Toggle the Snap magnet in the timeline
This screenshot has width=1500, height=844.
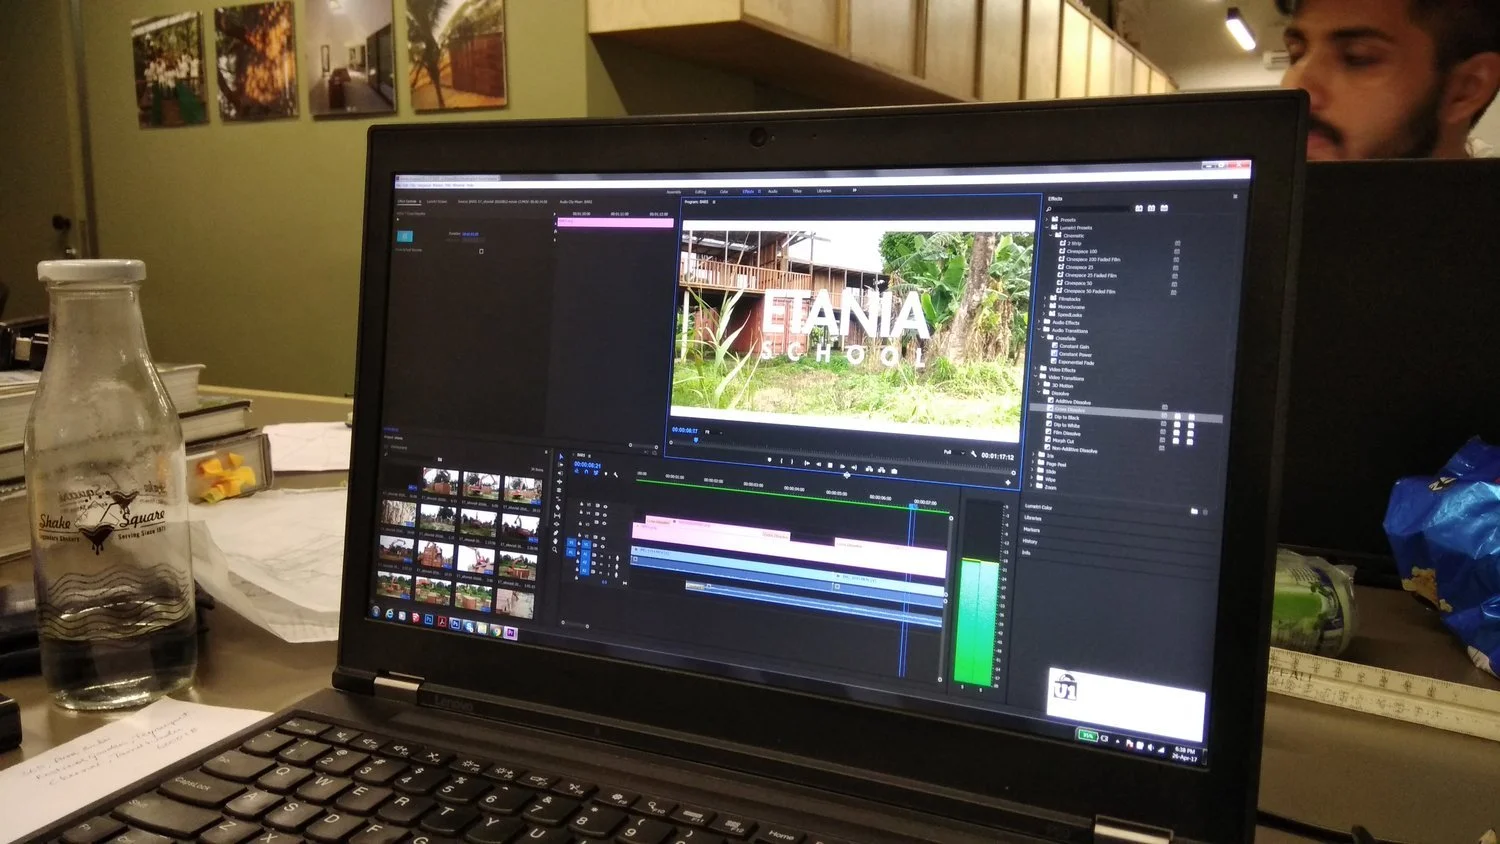(x=587, y=473)
